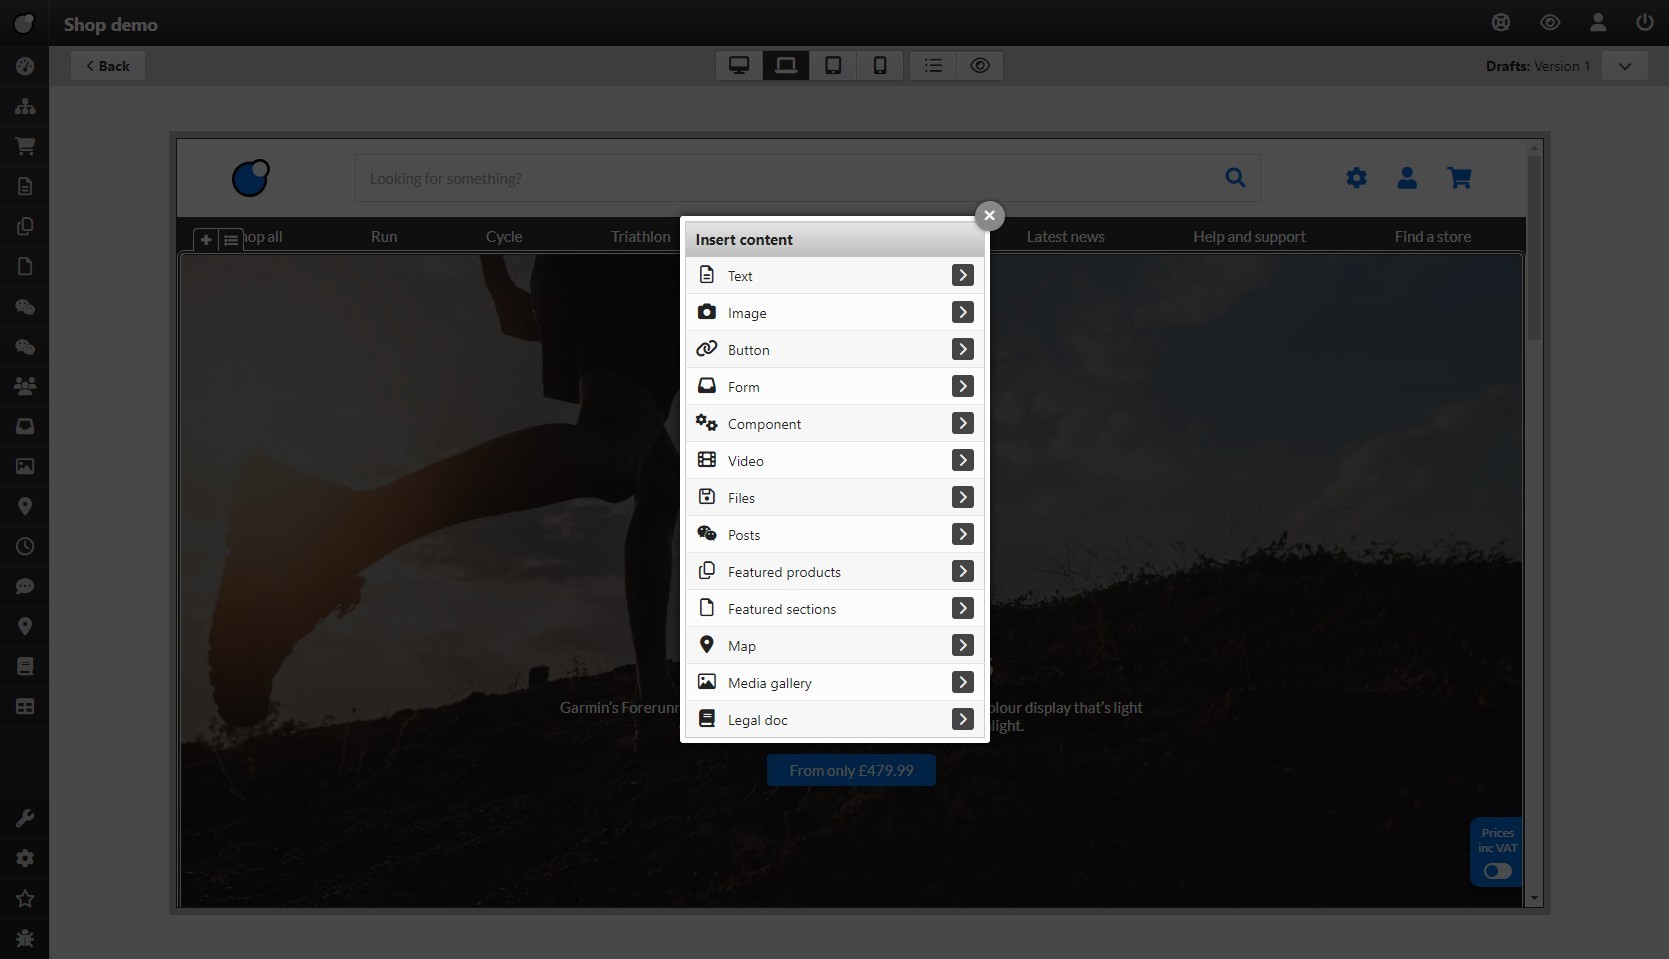Expand the Text content arrow
1669x959 pixels.
coord(962,275)
